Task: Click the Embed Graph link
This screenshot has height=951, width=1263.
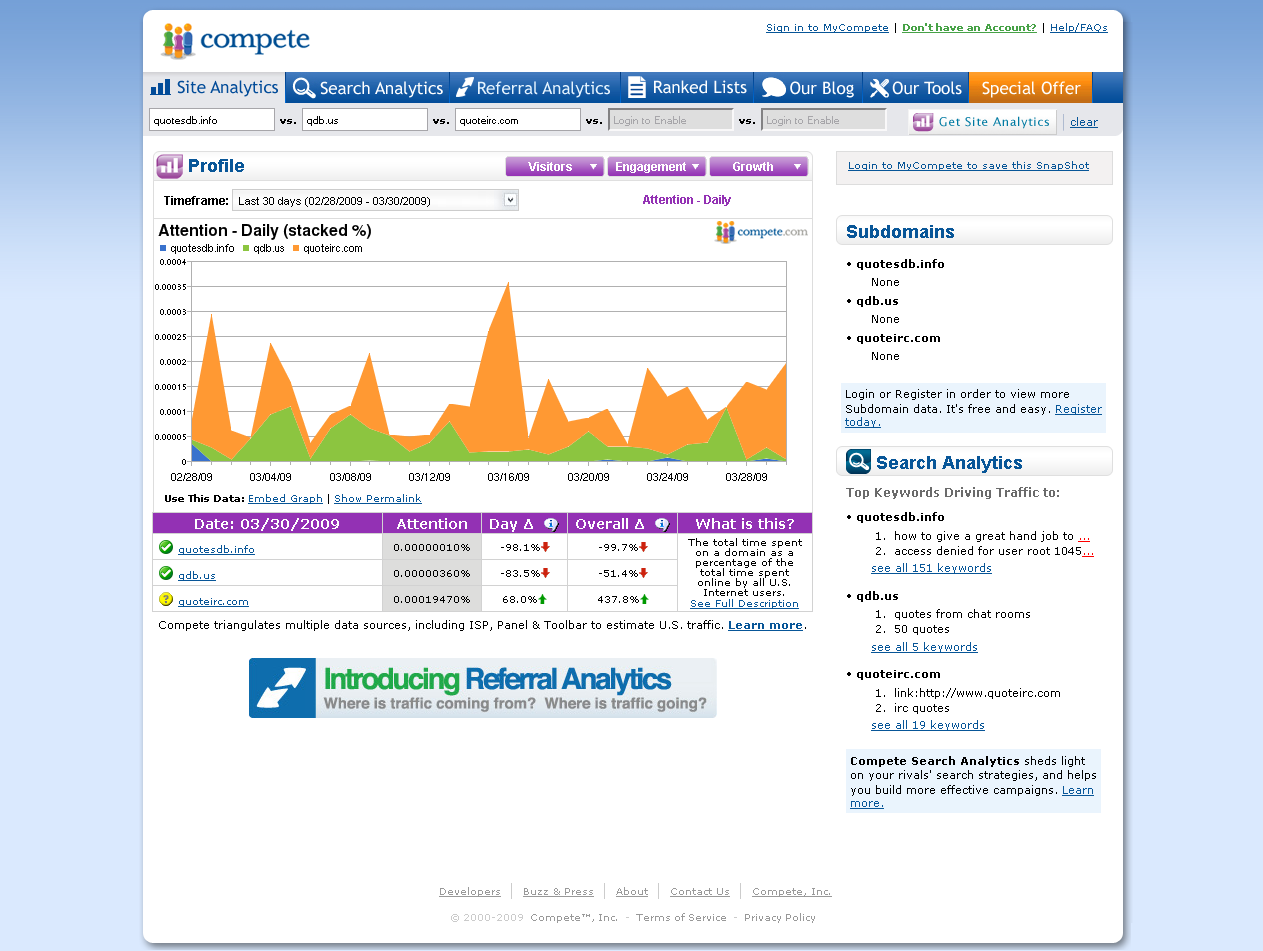Action: 285,498
